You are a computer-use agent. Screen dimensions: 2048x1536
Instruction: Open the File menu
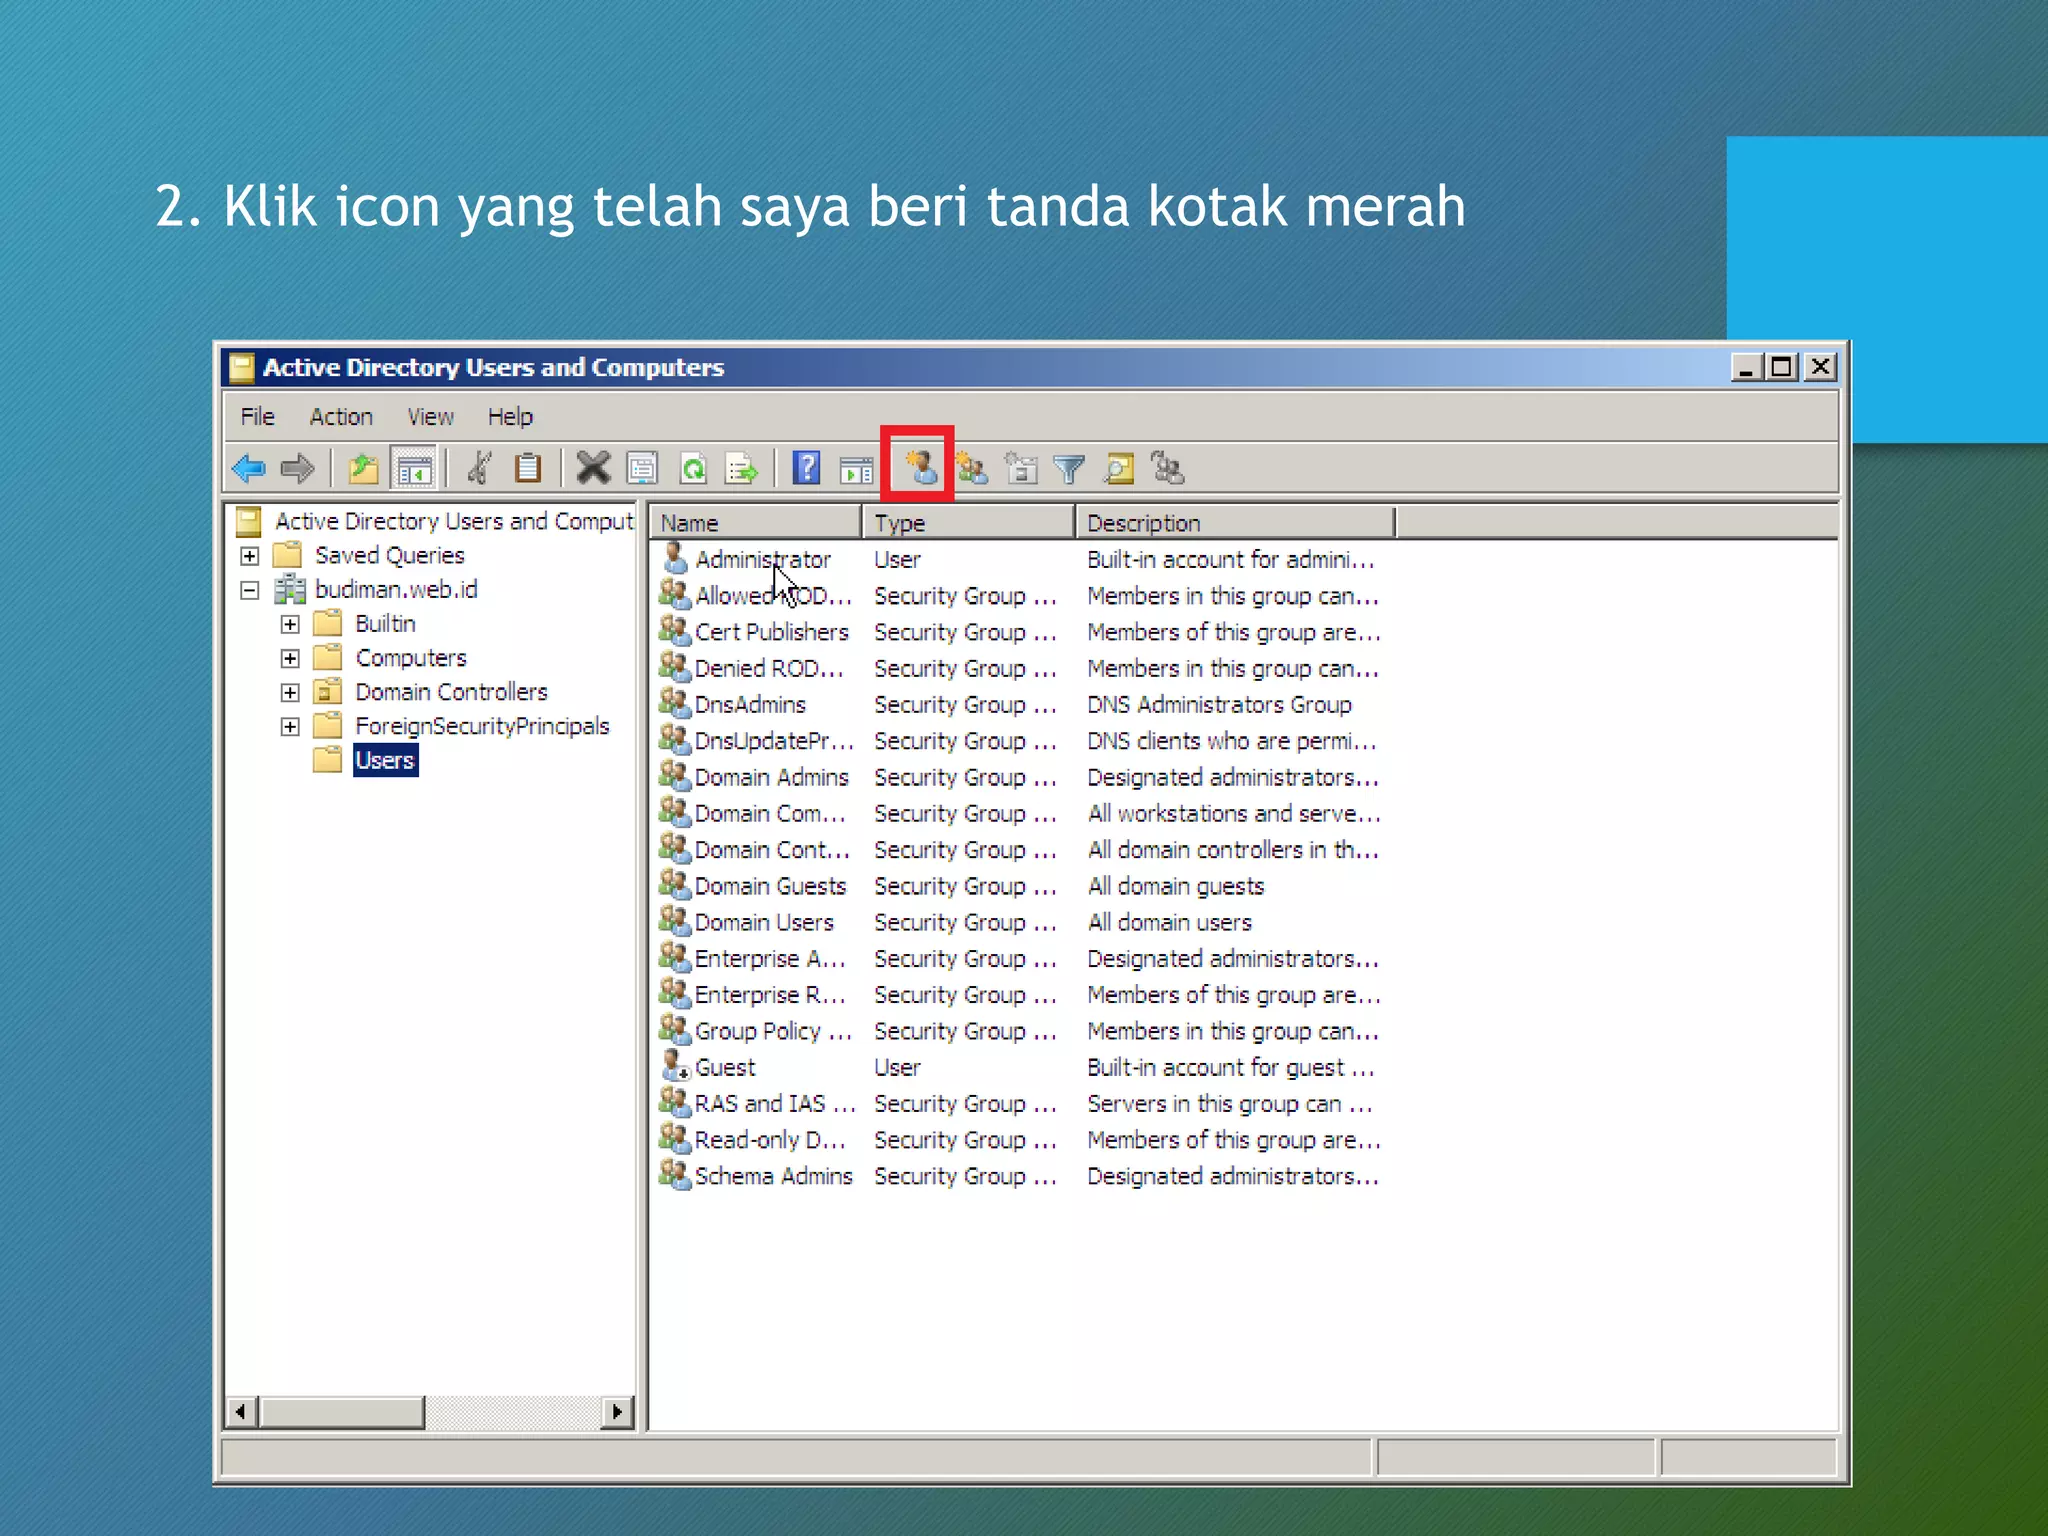pos(257,416)
